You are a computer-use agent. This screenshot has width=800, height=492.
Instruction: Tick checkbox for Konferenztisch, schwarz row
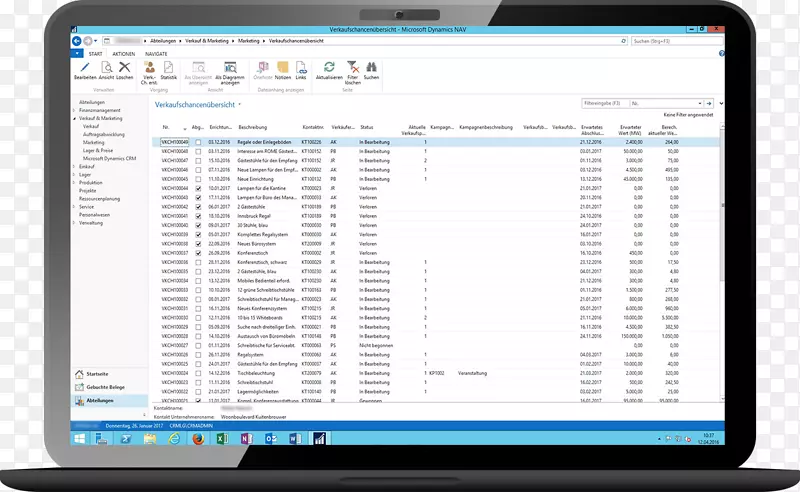coord(198,262)
